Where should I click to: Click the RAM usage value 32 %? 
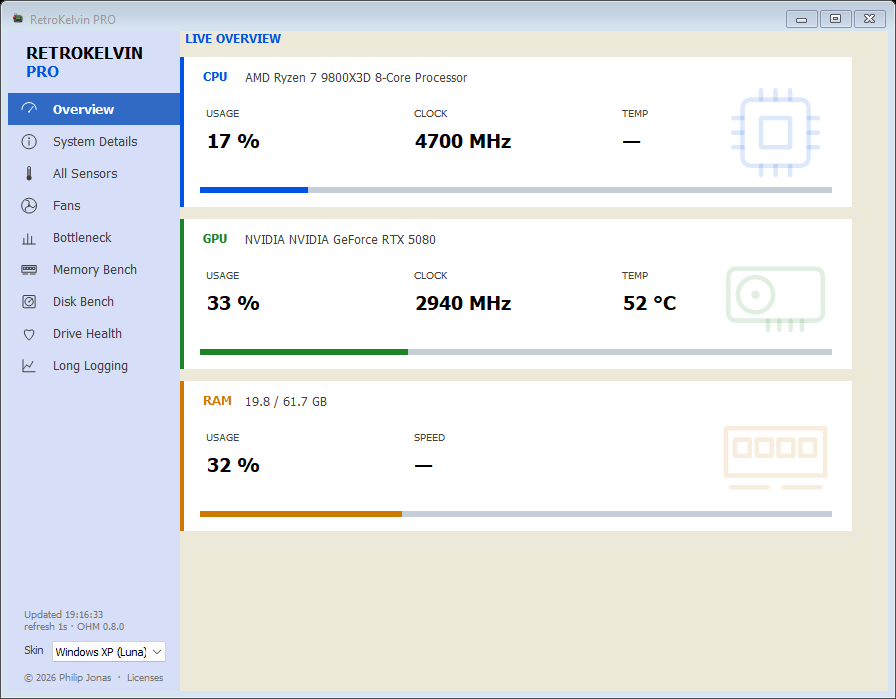point(233,465)
